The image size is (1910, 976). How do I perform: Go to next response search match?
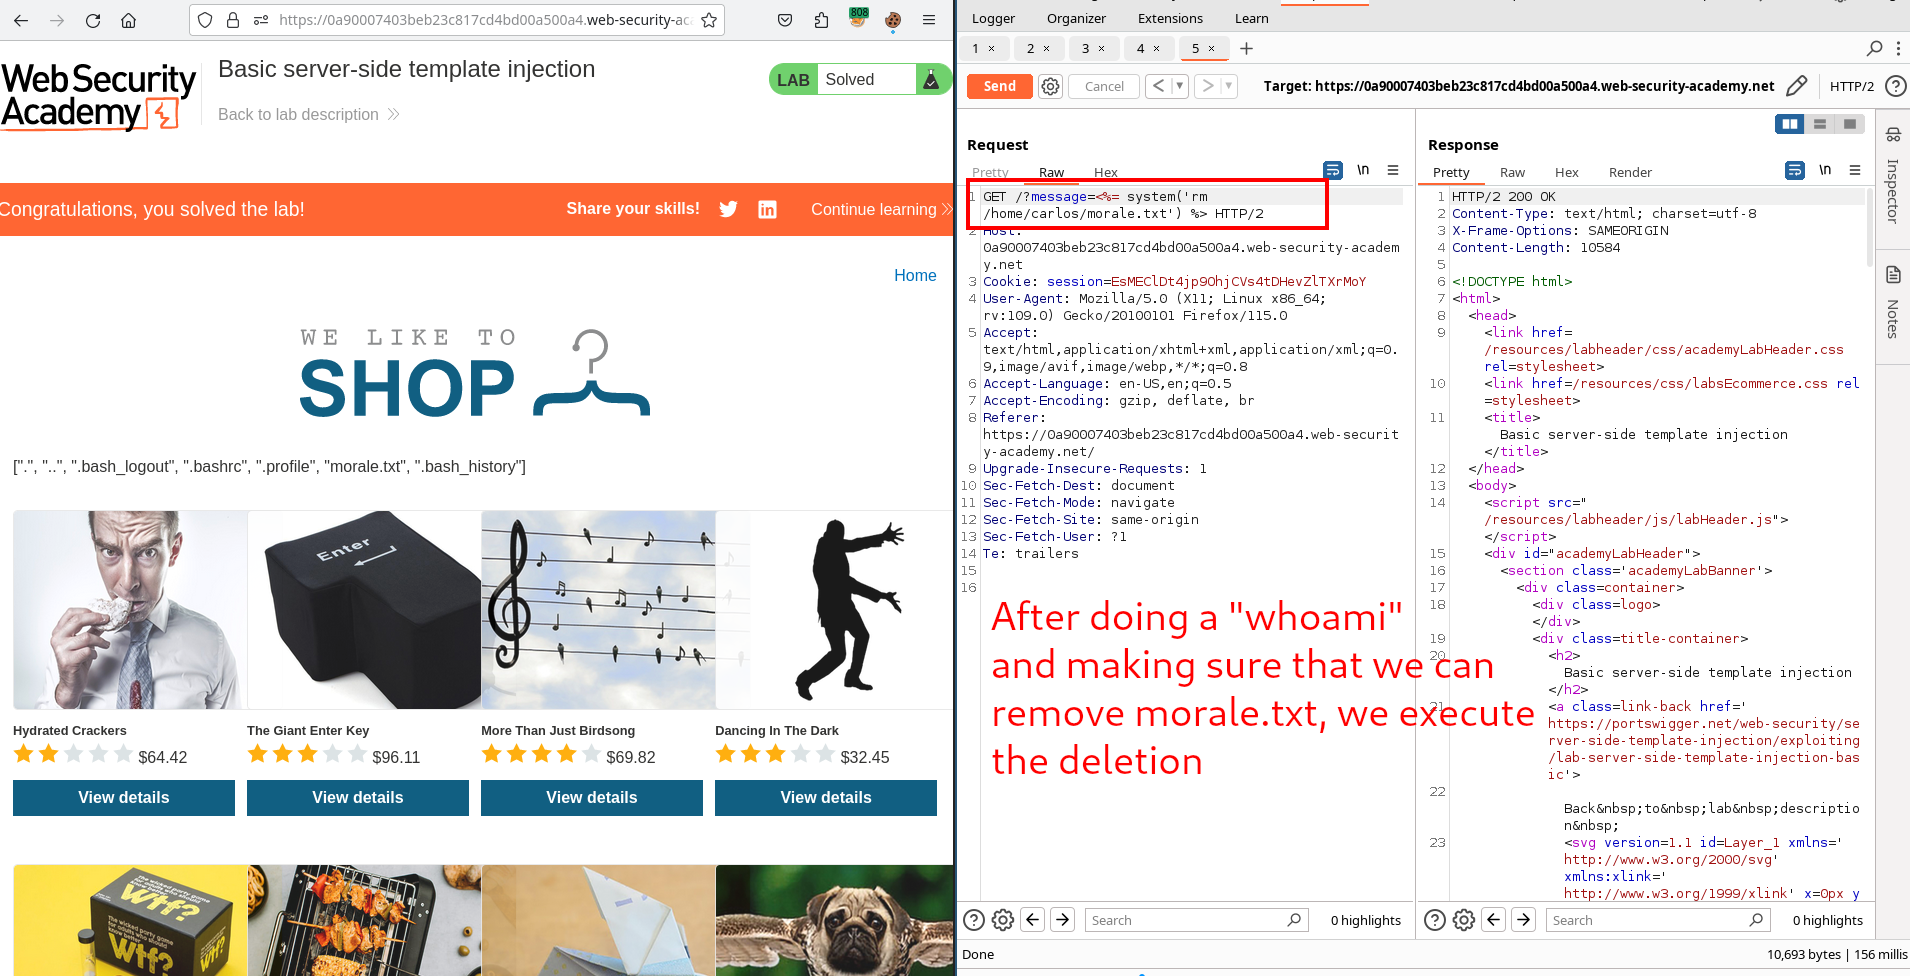click(1524, 920)
